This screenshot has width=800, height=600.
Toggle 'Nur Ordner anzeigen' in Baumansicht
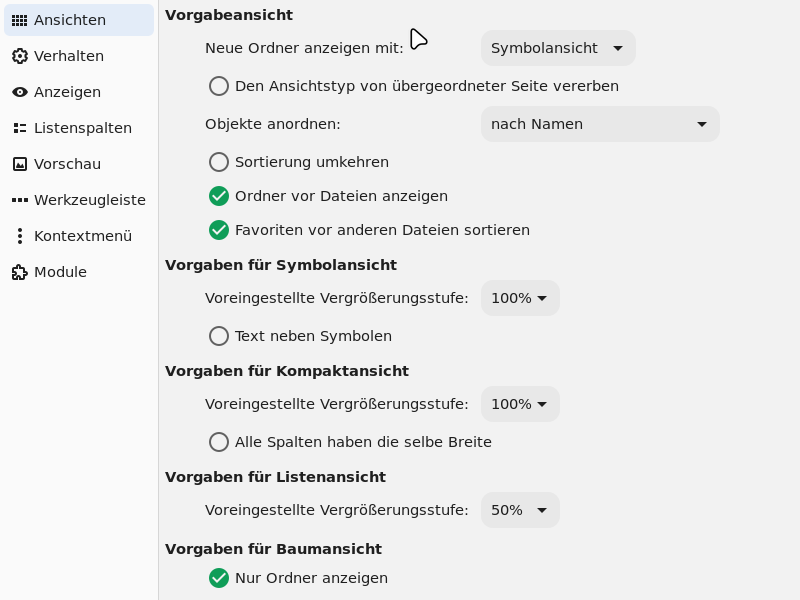pos(219,578)
